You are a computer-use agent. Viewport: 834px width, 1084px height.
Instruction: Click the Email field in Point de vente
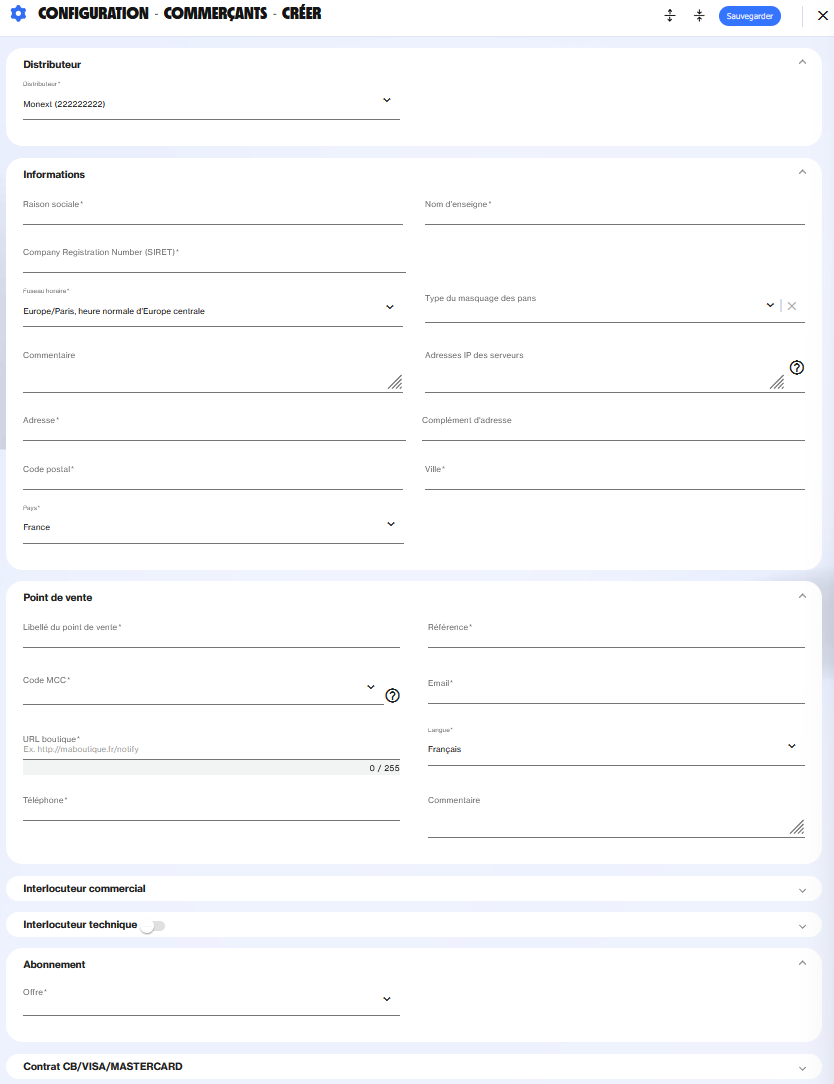(616, 693)
